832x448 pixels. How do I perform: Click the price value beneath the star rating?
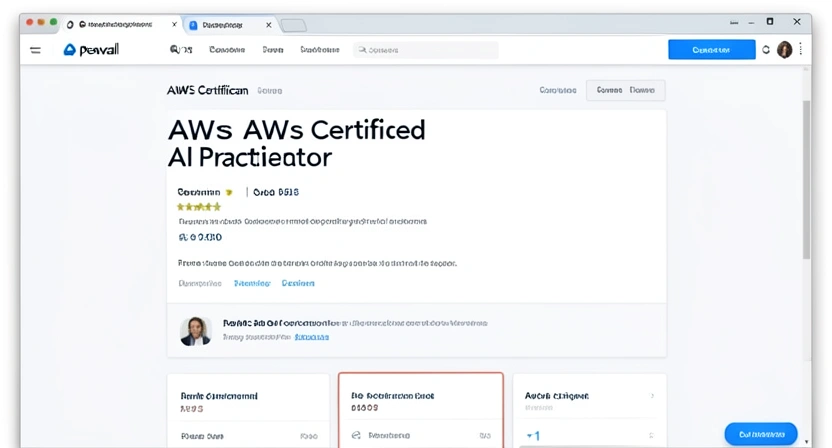click(x=200, y=237)
